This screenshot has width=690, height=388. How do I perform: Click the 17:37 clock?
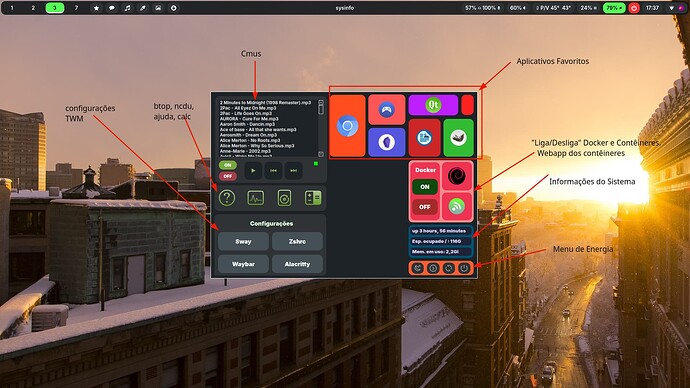pos(652,8)
